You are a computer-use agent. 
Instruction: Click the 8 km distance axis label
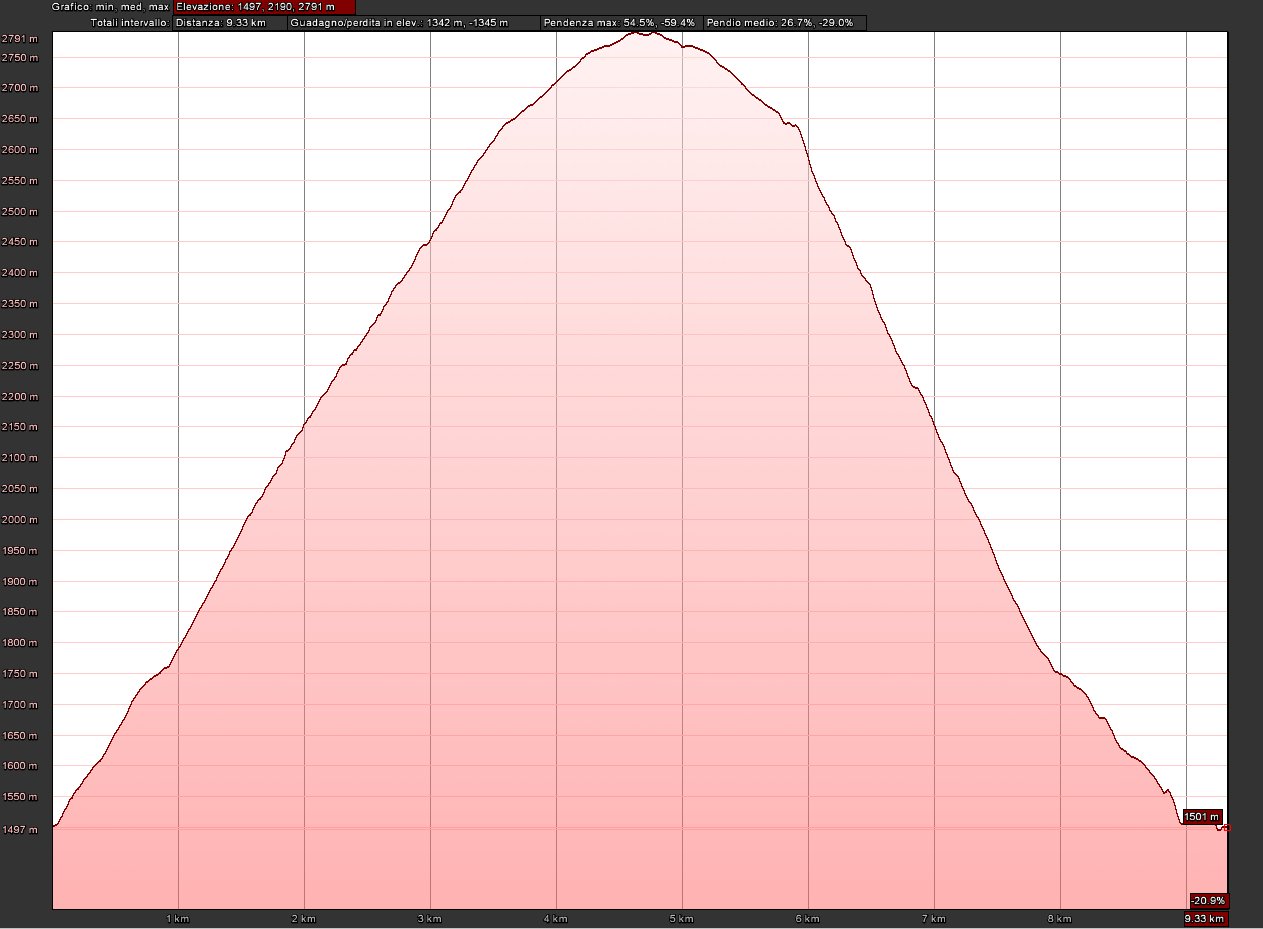click(1059, 918)
